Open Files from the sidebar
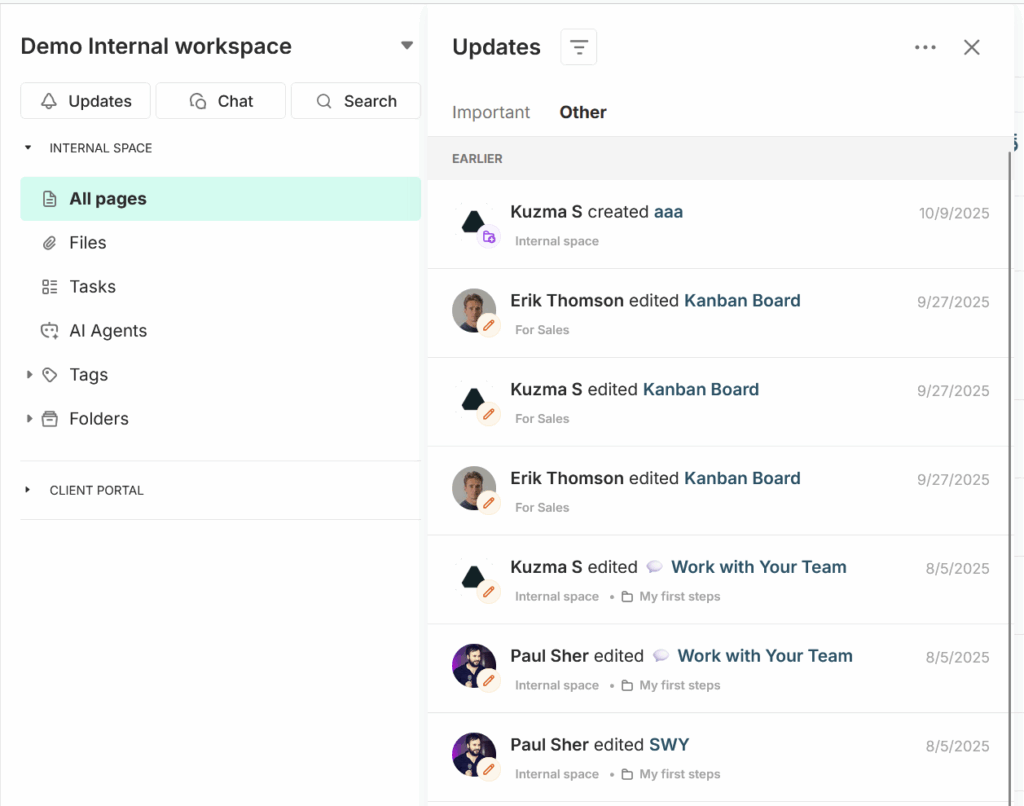 pos(87,243)
